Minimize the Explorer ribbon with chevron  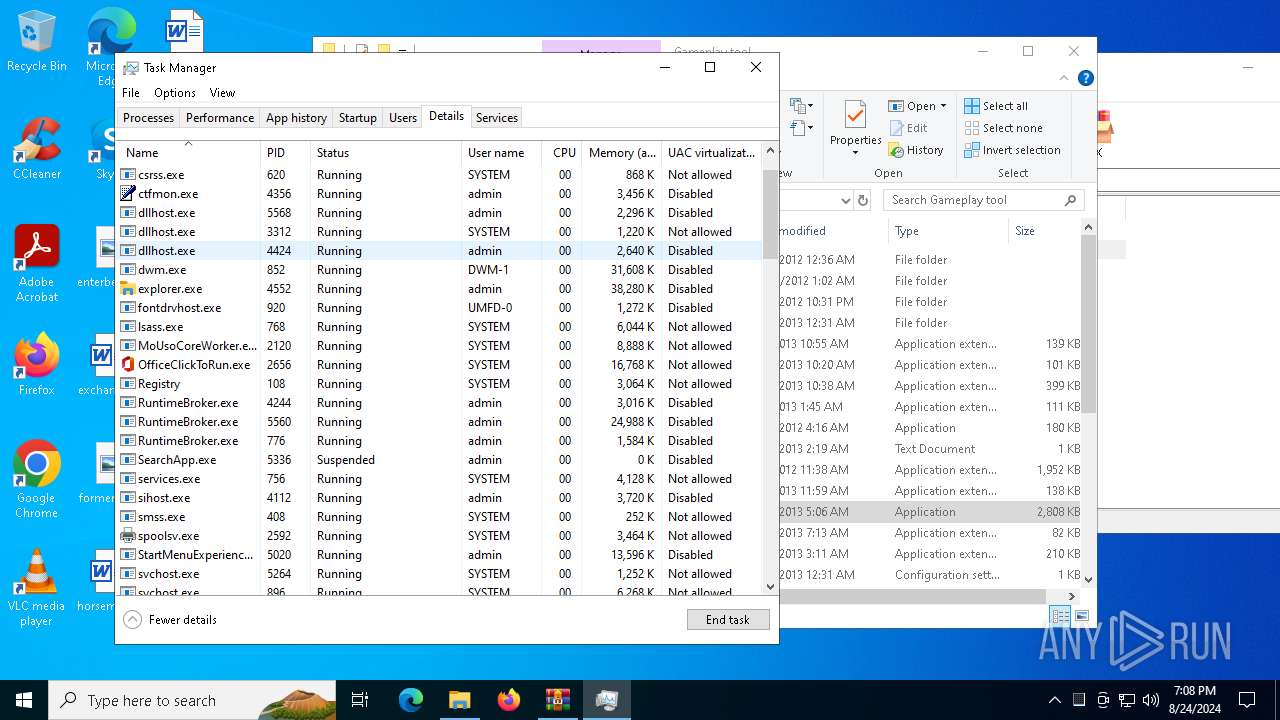tap(1064, 78)
